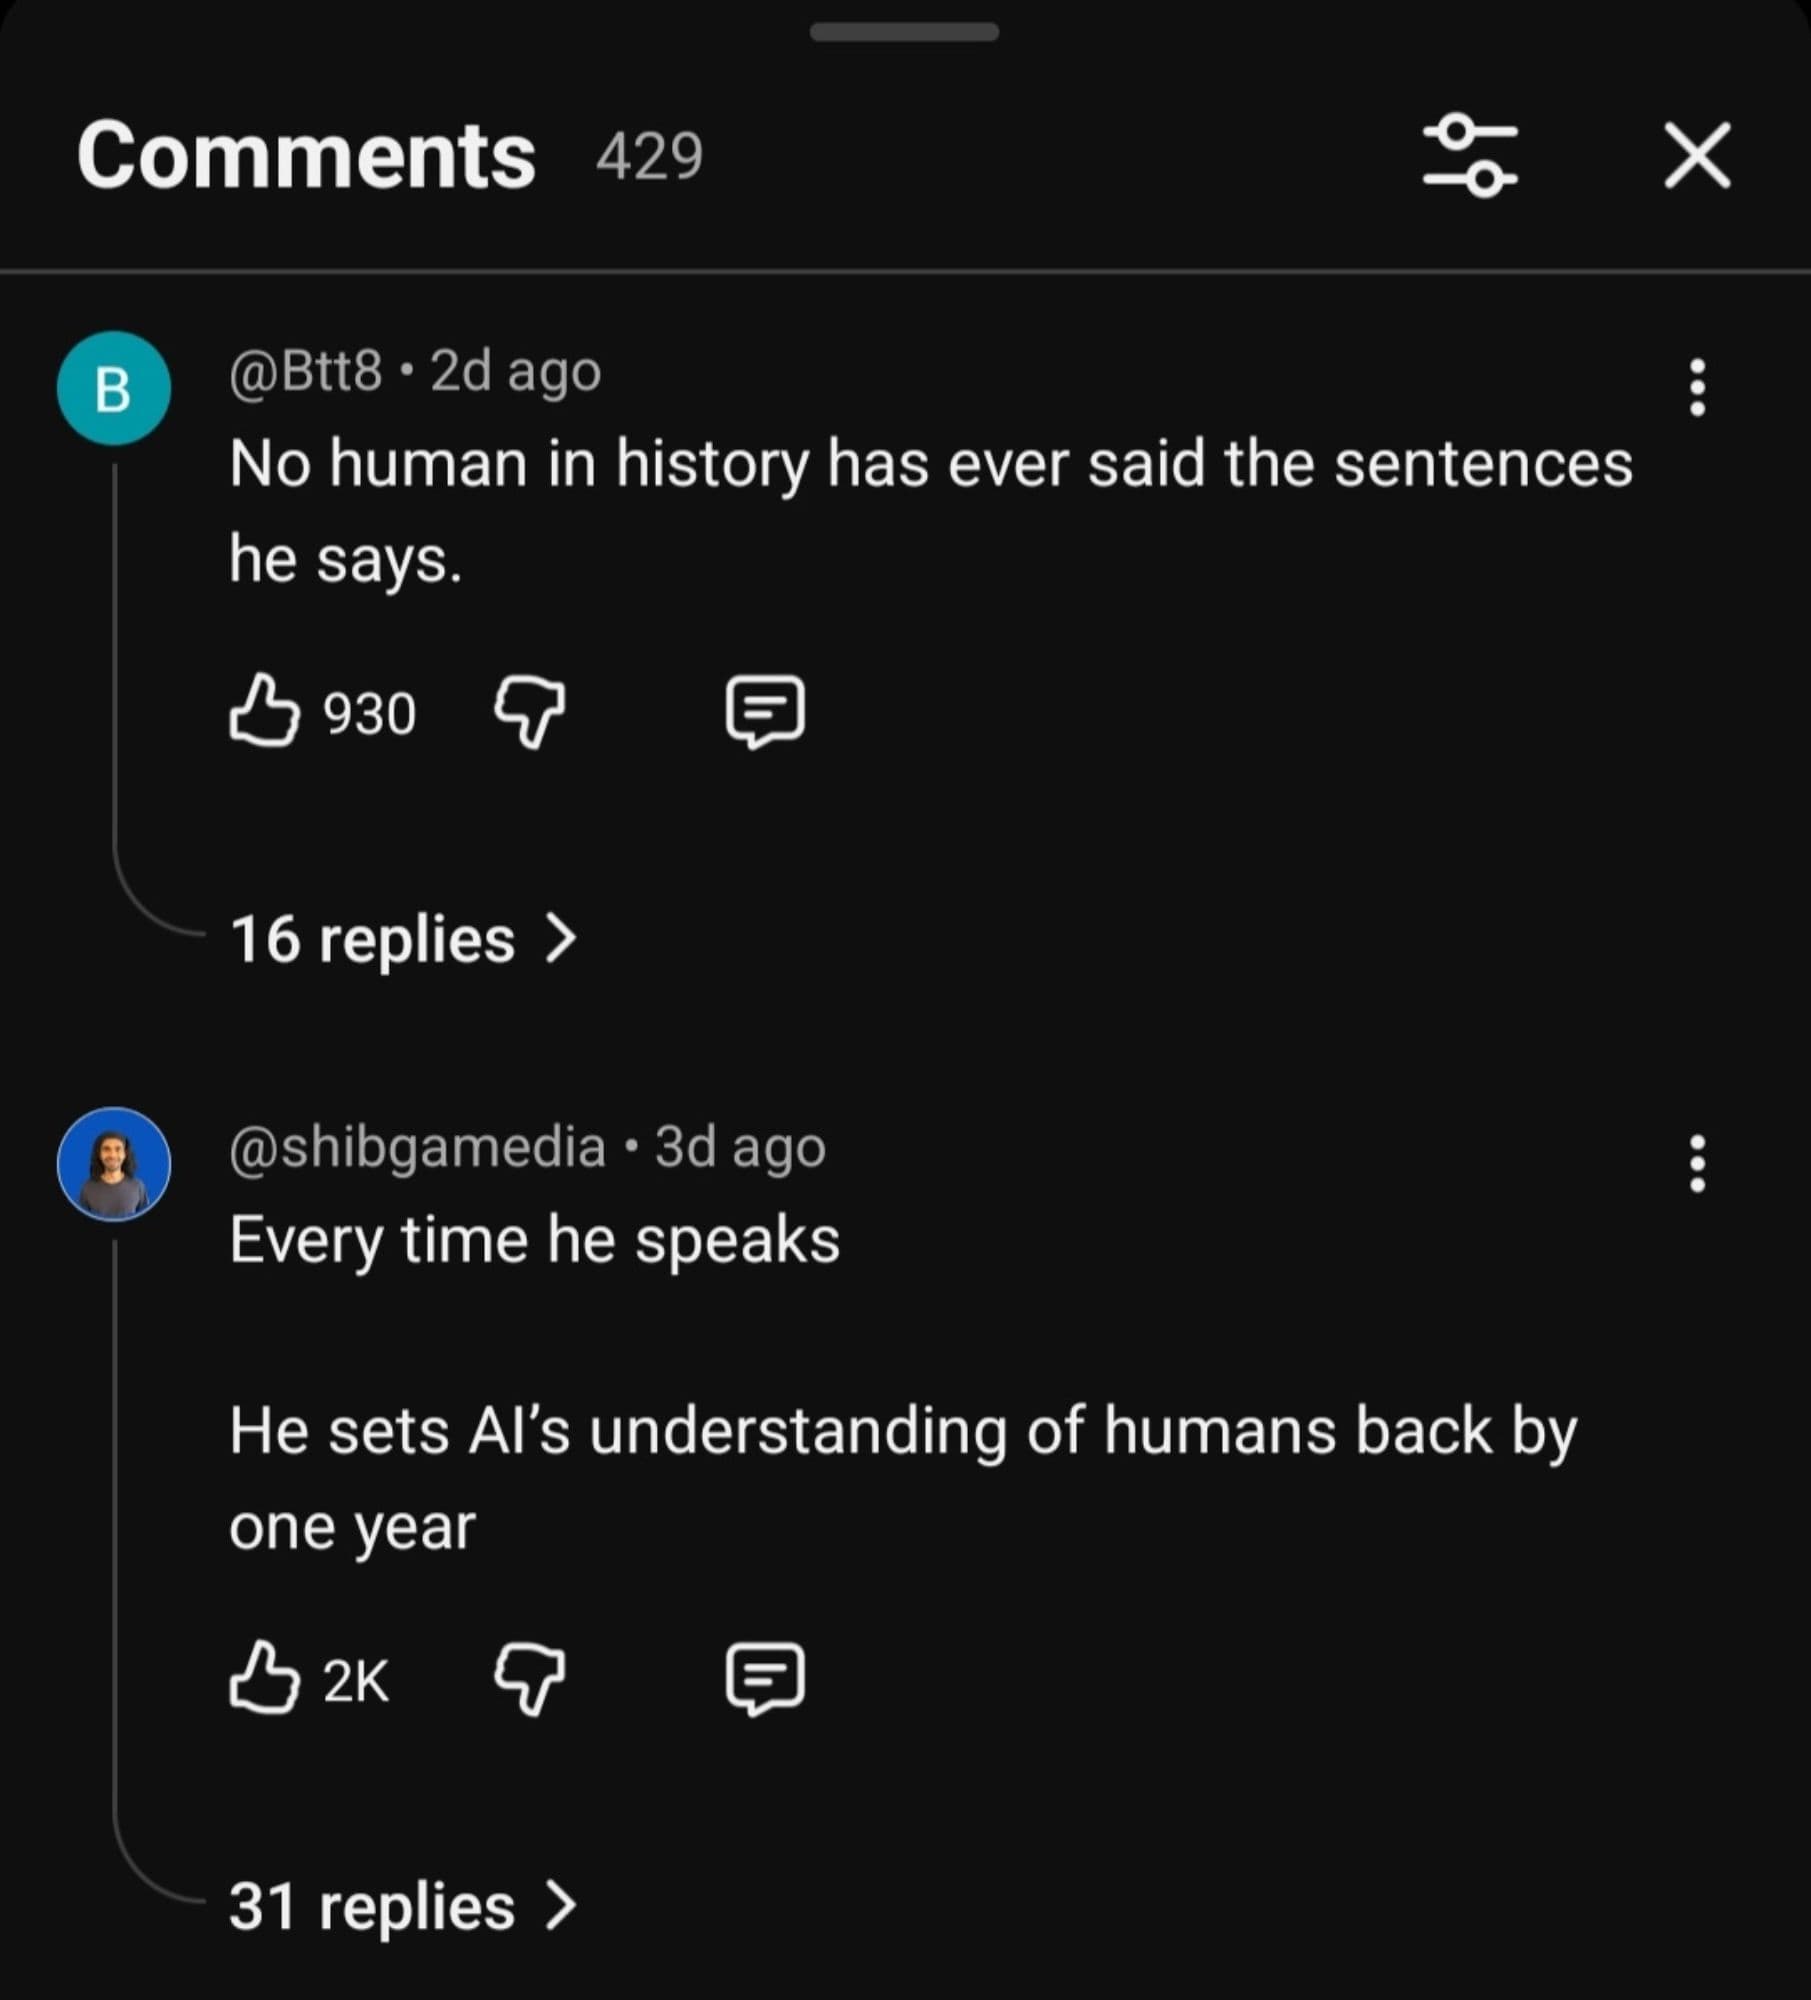Expand the 31 replies thread
The height and width of the screenshot is (2000, 1811).
click(x=372, y=1907)
